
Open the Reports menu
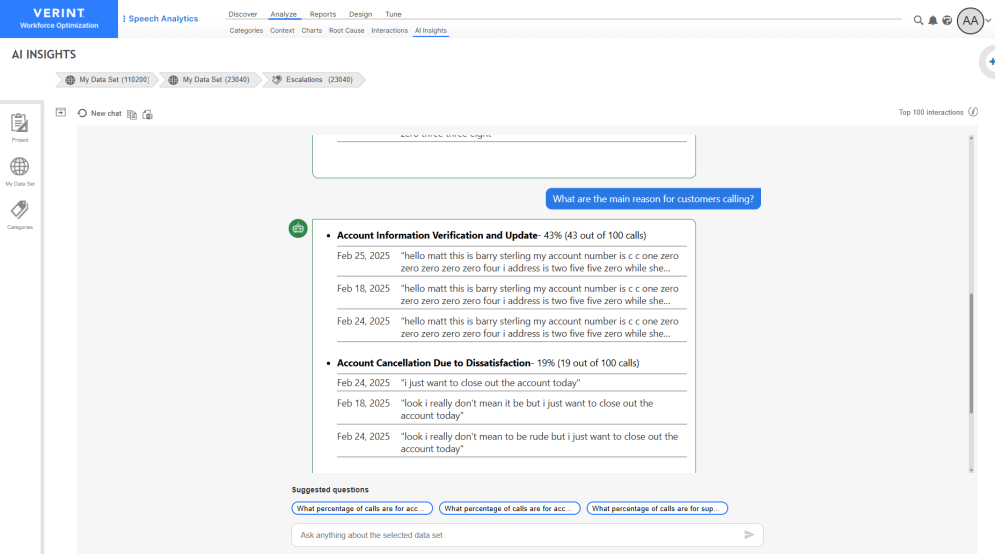coord(323,14)
